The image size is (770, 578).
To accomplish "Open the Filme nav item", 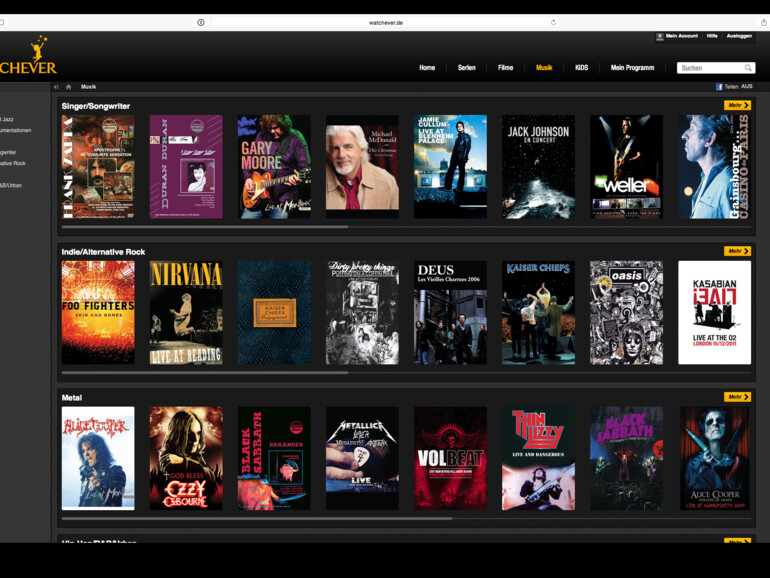I will (x=505, y=68).
